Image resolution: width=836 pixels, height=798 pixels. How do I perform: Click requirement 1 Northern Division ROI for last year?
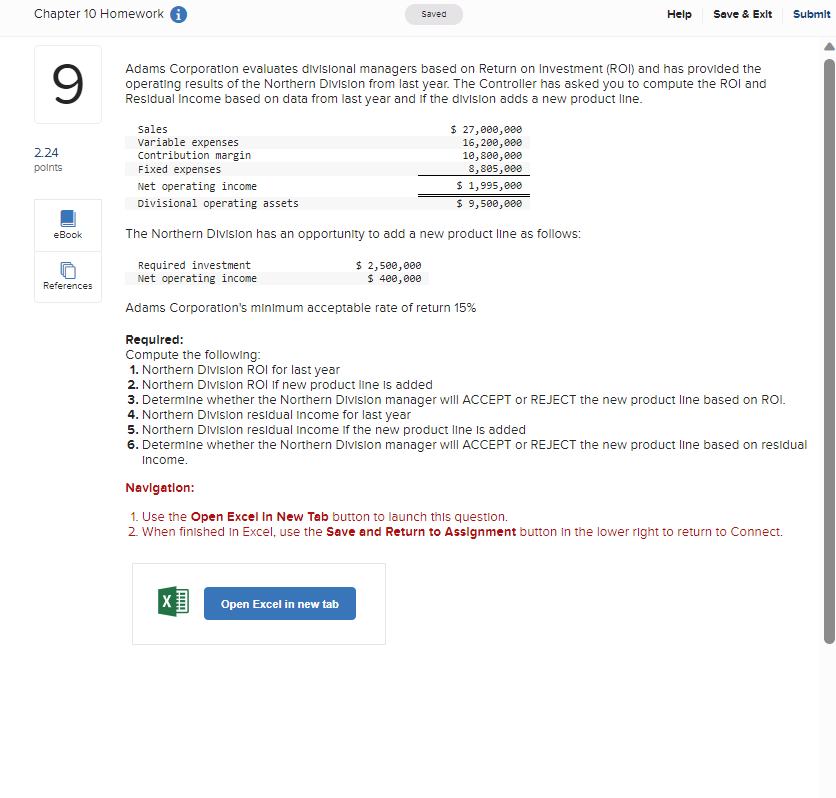(240, 370)
